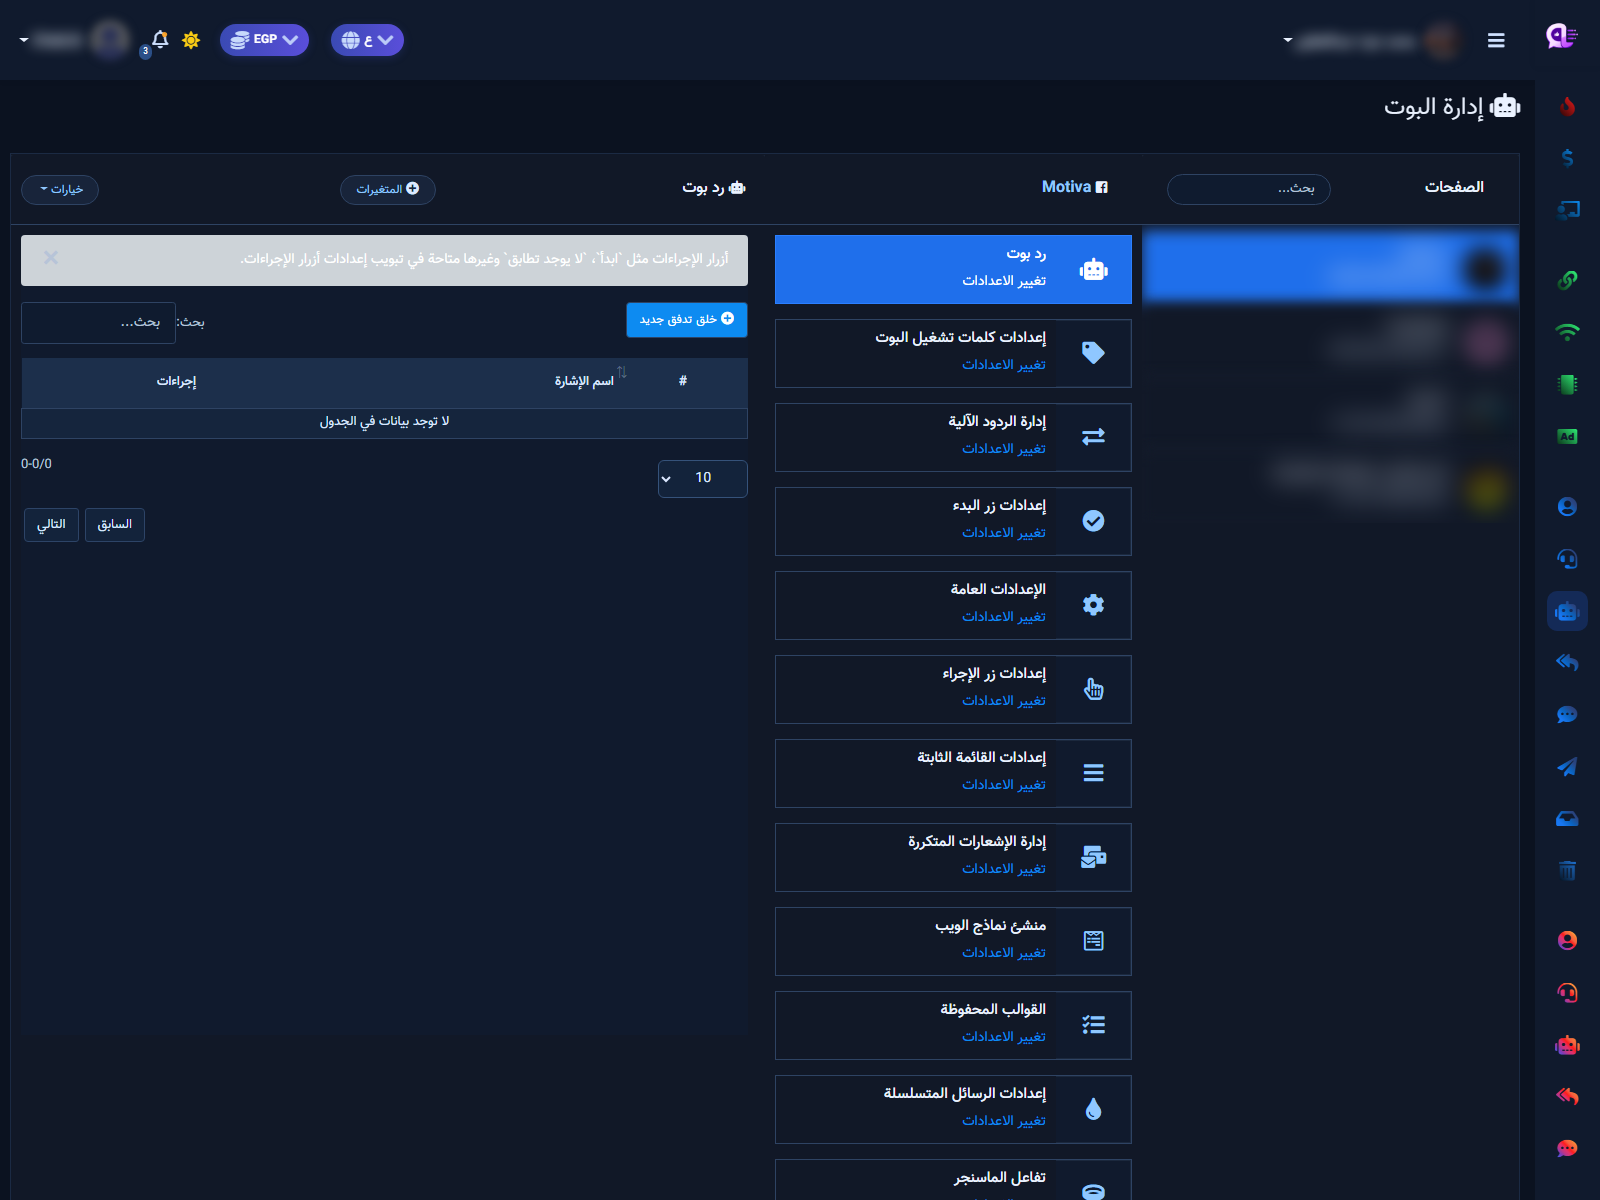The width and height of the screenshot is (1600, 1200).
Task: Expand the blurred profile dropdown near the hamburger
Action: [1370, 40]
